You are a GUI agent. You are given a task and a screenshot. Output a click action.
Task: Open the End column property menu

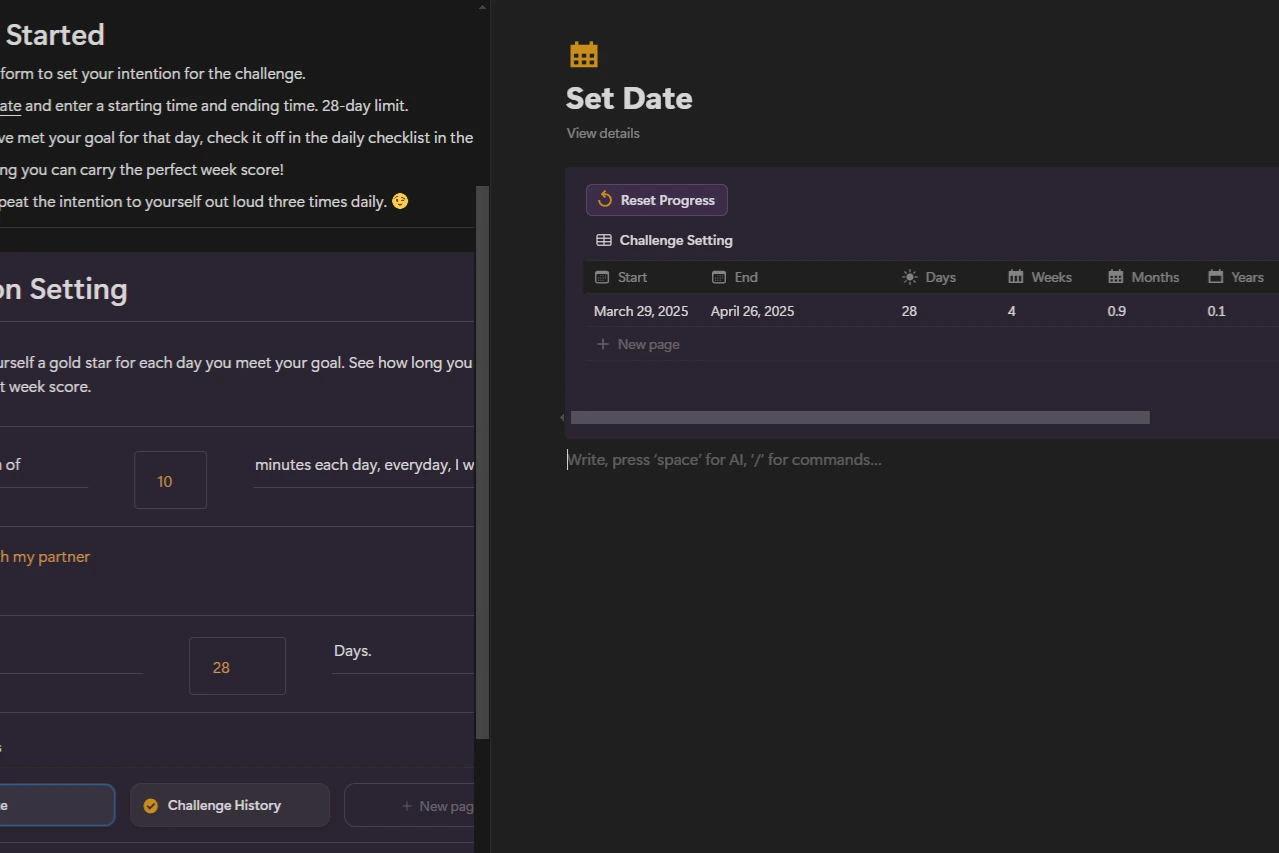735,277
